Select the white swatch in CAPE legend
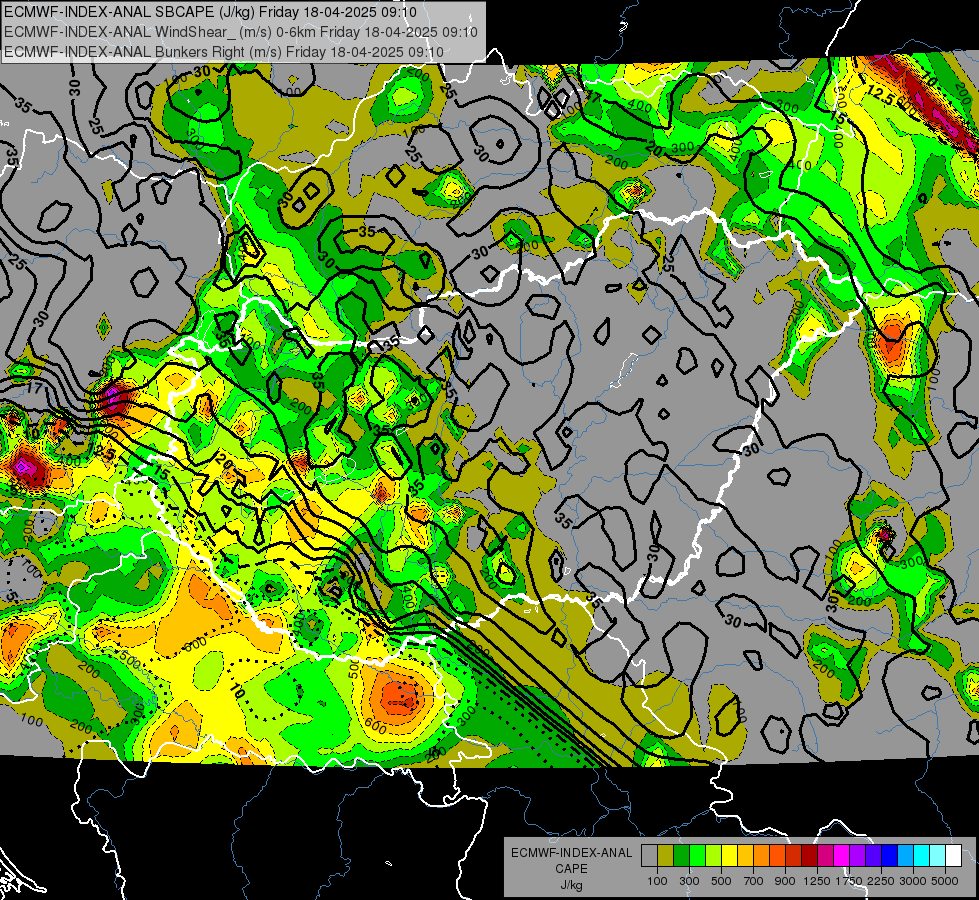The height and width of the screenshot is (900, 979). pos(954,856)
